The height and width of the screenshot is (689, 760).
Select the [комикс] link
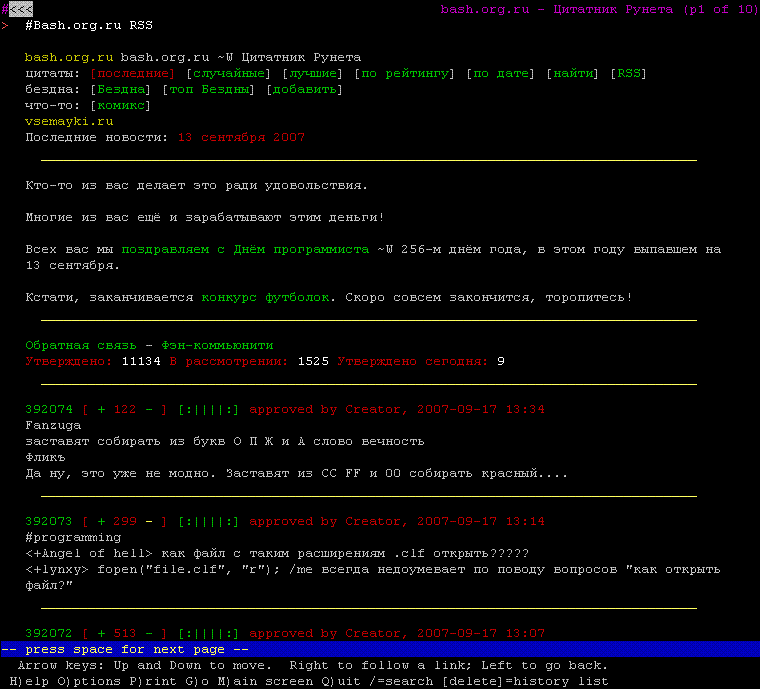point(121,105)
